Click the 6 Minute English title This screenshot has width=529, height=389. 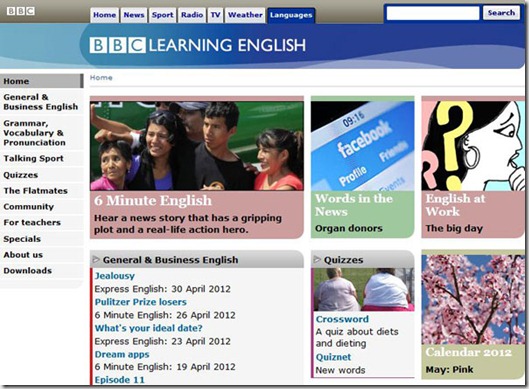[153, 201]
